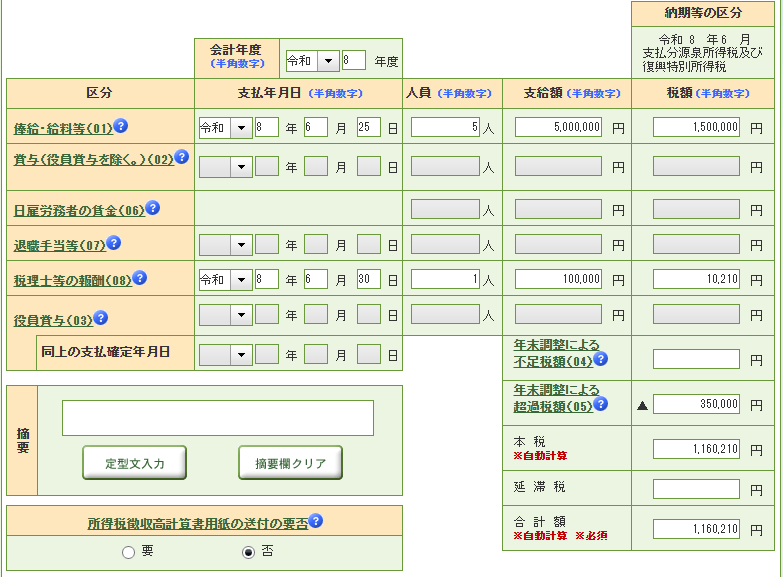The width and height of the screenshot is (783, 577).
Task: Open era dropdown in 税理士等の報酬 row
Action: (x=226, y=280)
